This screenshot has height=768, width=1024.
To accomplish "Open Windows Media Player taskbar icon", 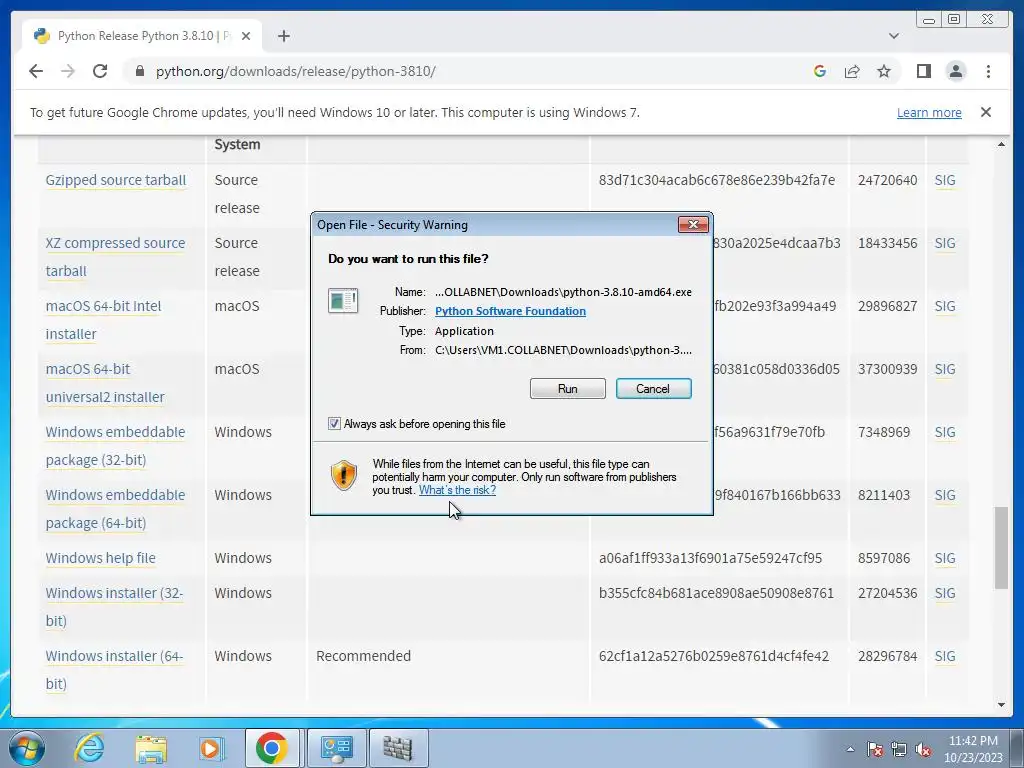I will pyautogui.click(x=211, y=748).
